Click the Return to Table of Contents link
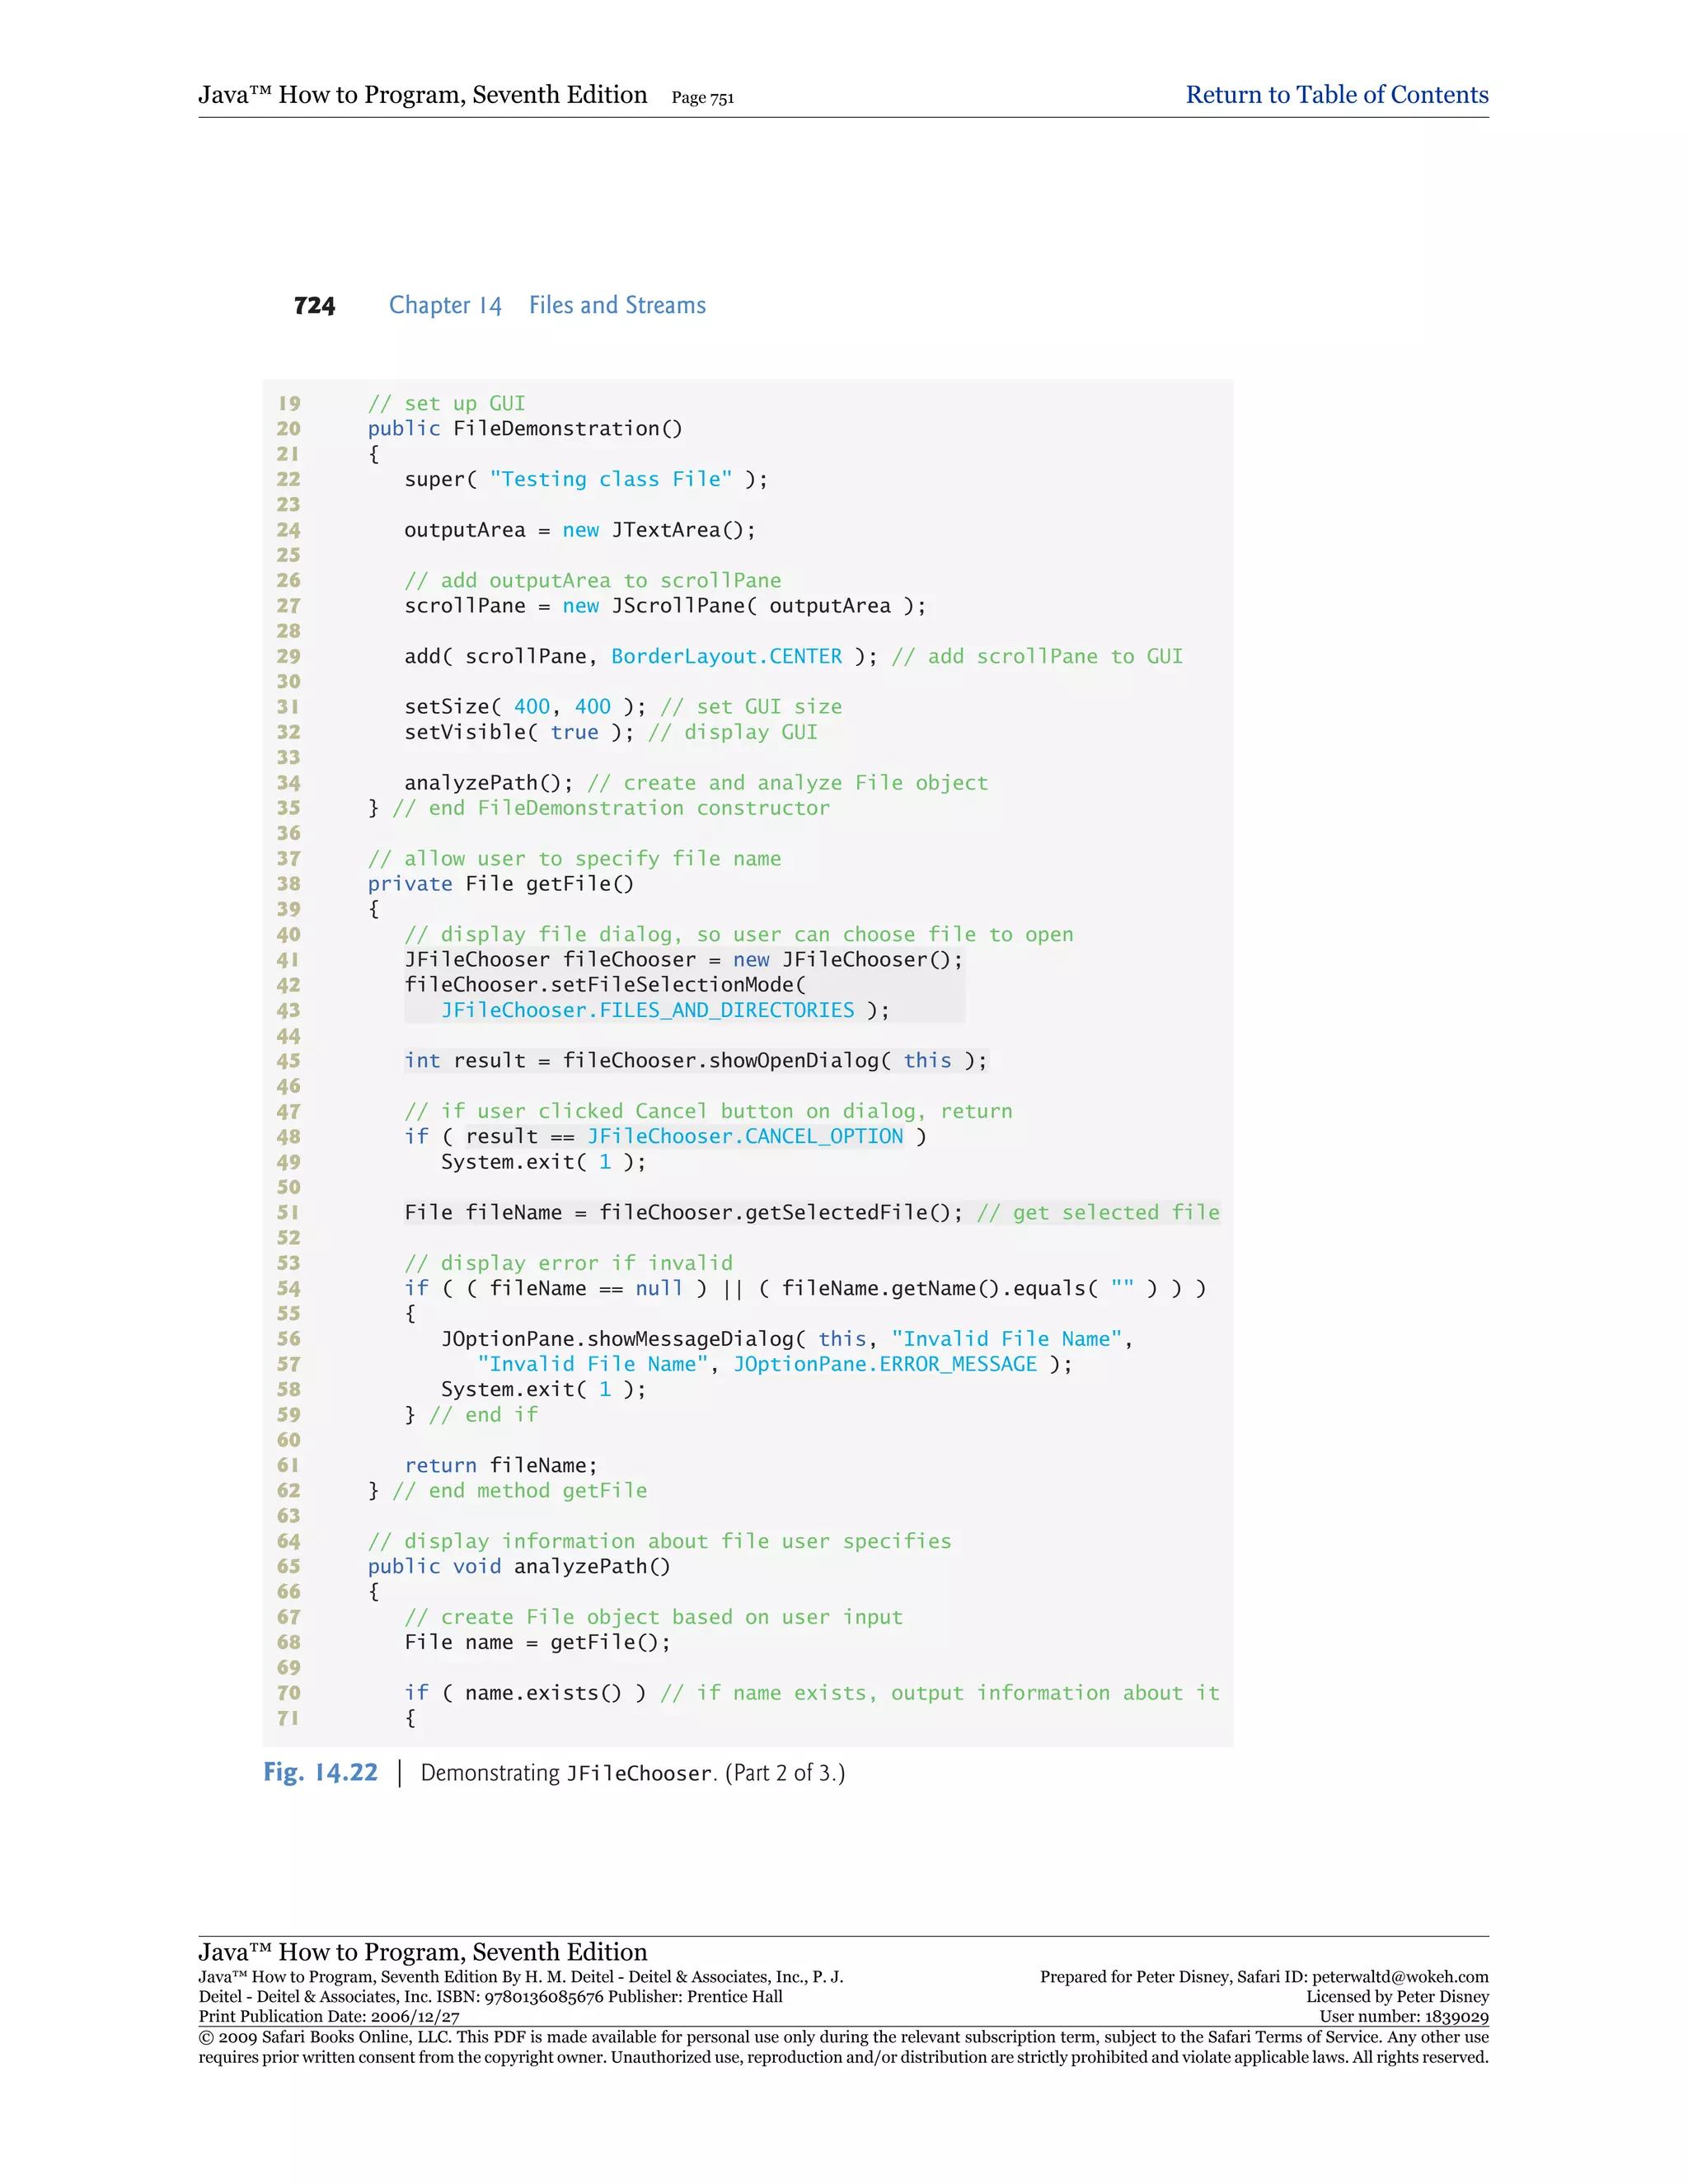1688x2184 pixels. 1336,95
